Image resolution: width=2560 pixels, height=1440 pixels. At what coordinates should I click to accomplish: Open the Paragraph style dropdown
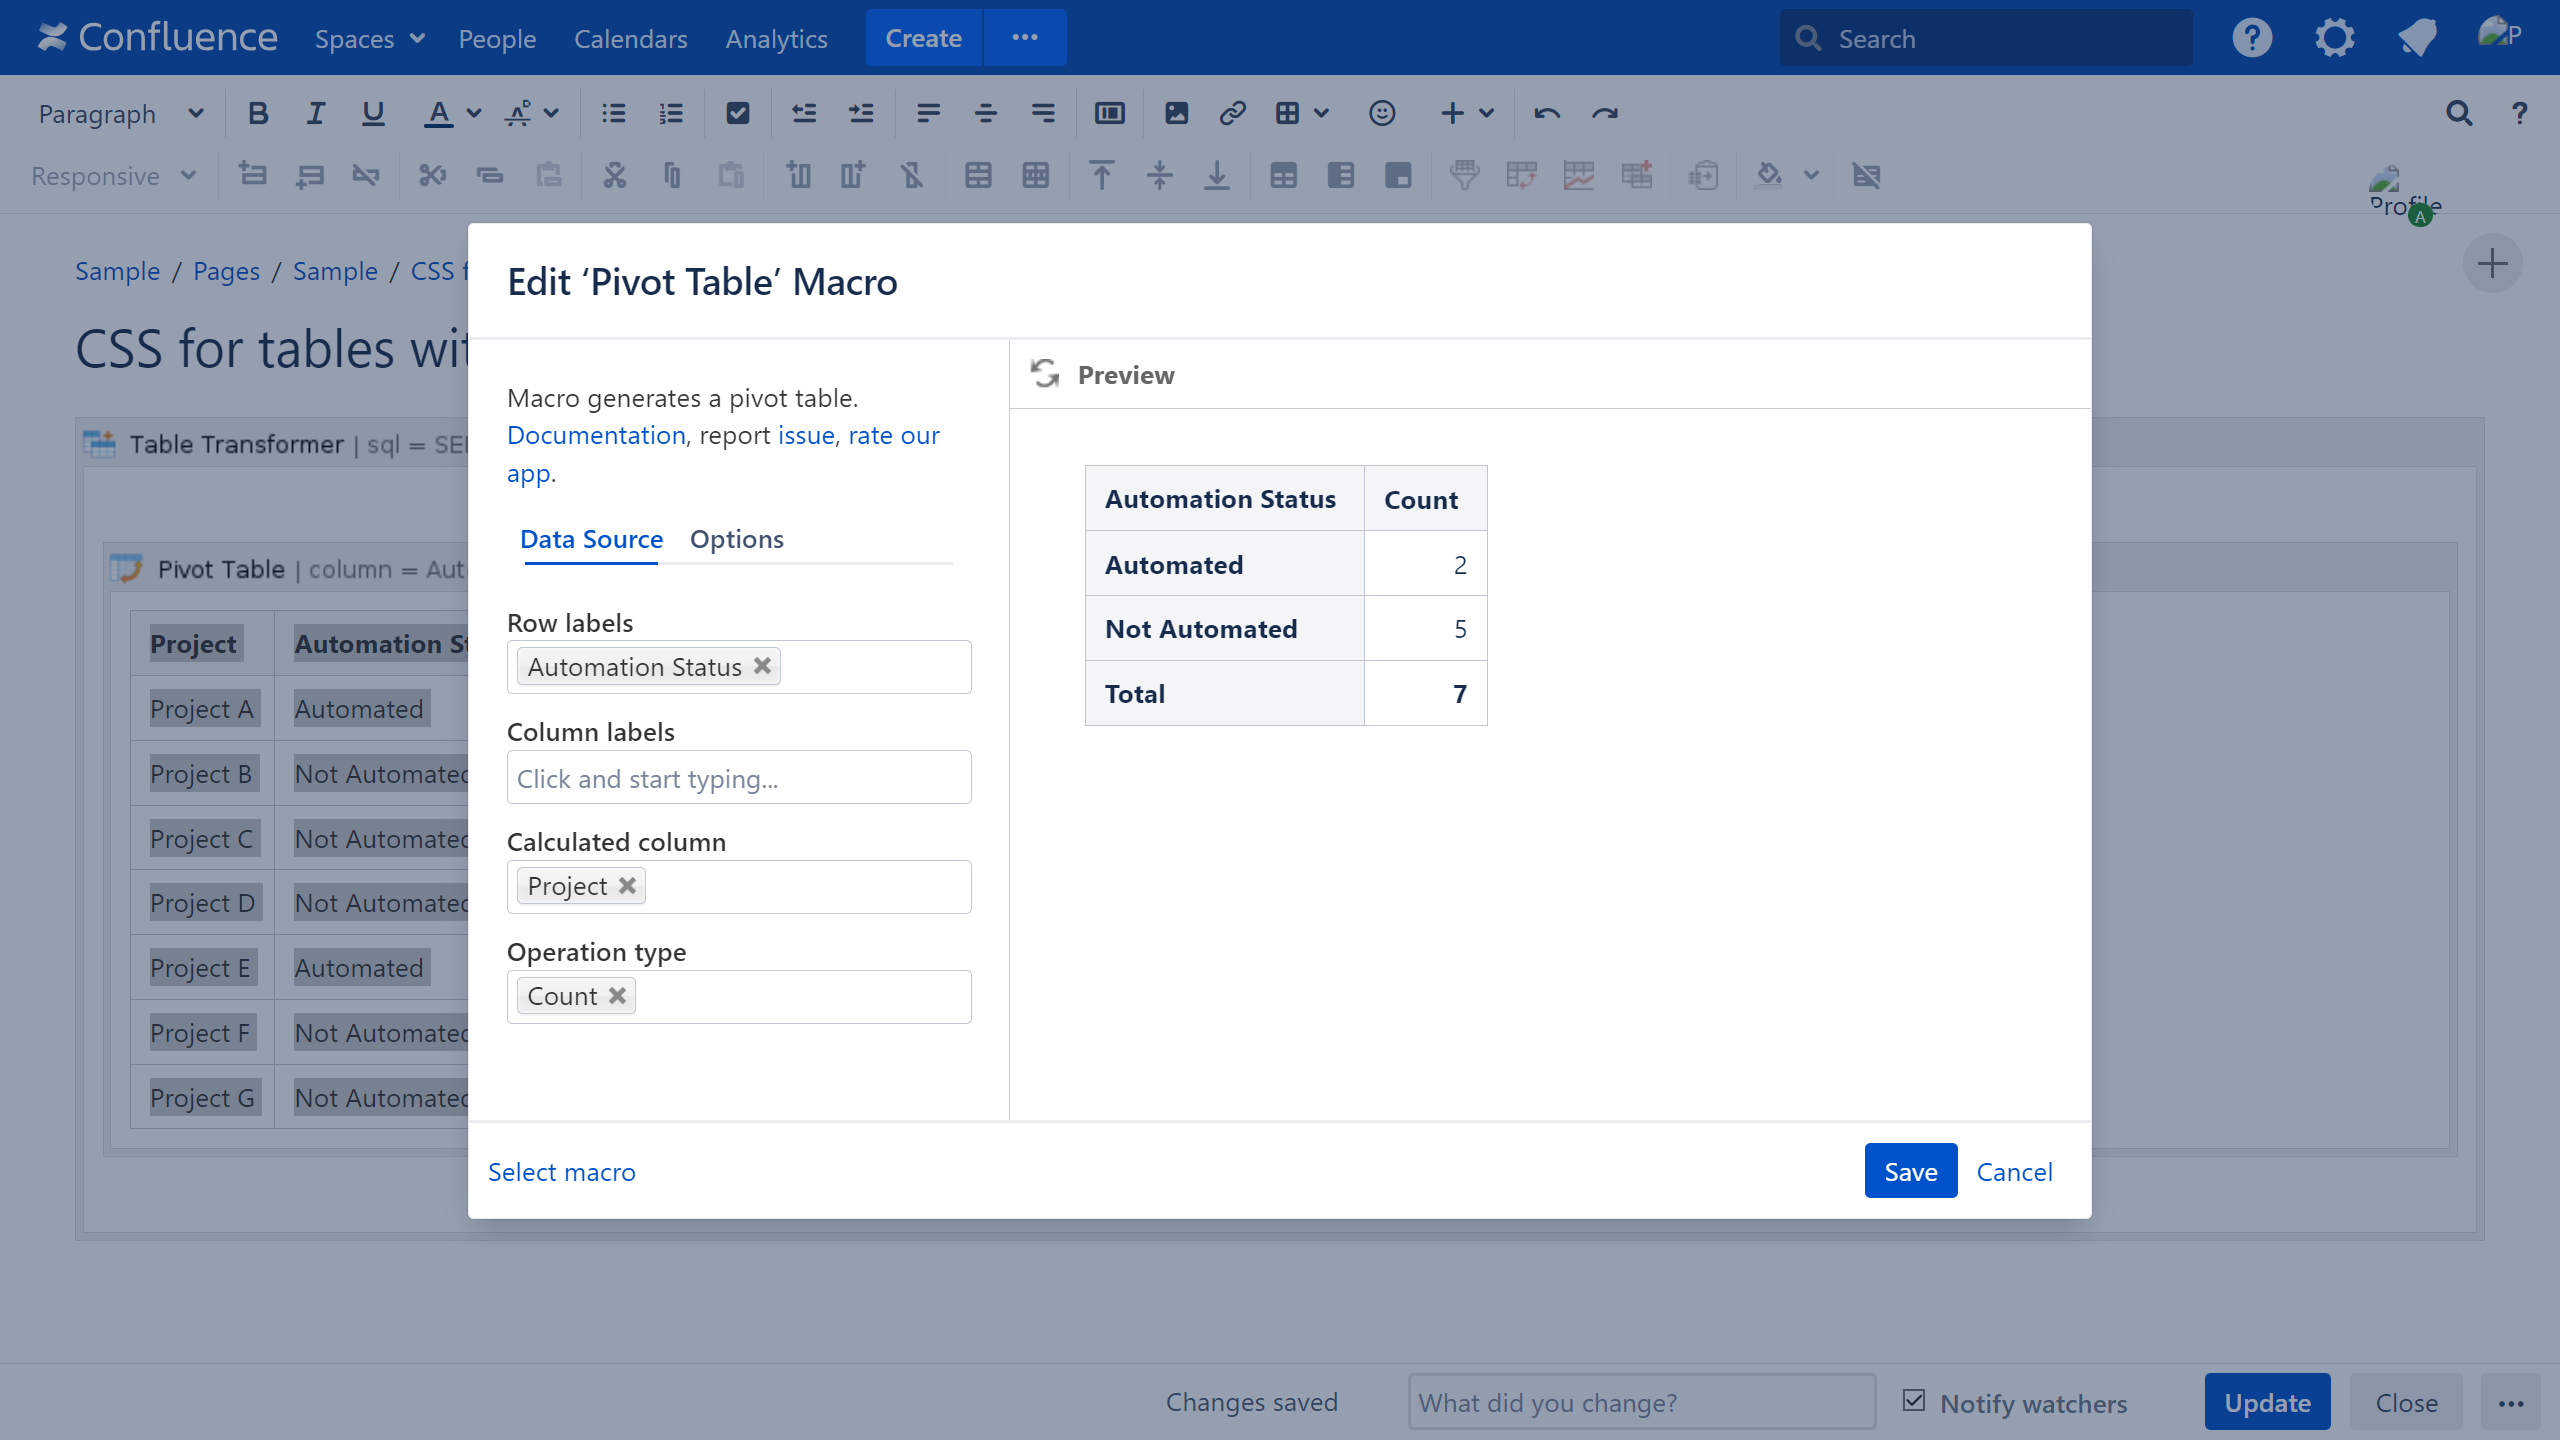click(120, 114)
